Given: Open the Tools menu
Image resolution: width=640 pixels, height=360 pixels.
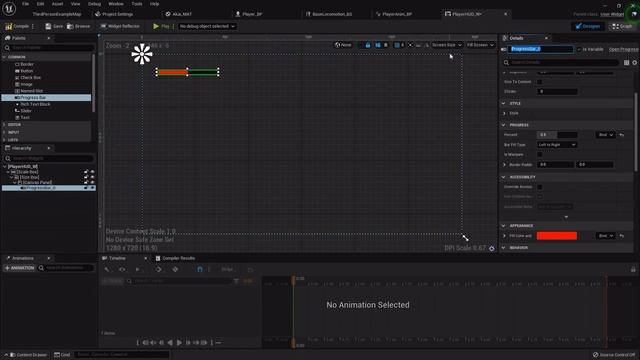Looking at the screenshot, I should 137,4.
